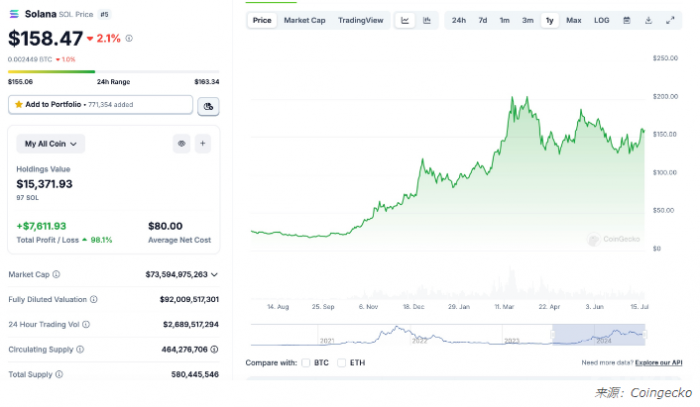Click the Fully Diluted Valuation info icon

pyautogui.click(x=94, y=299)
